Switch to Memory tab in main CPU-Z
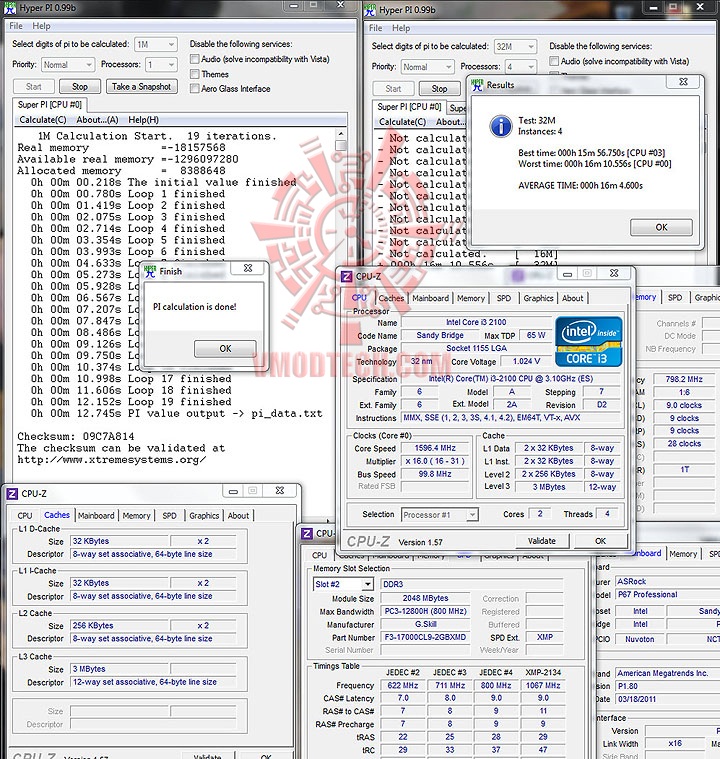Screen dimensions: 720x759 click(471, 298)
